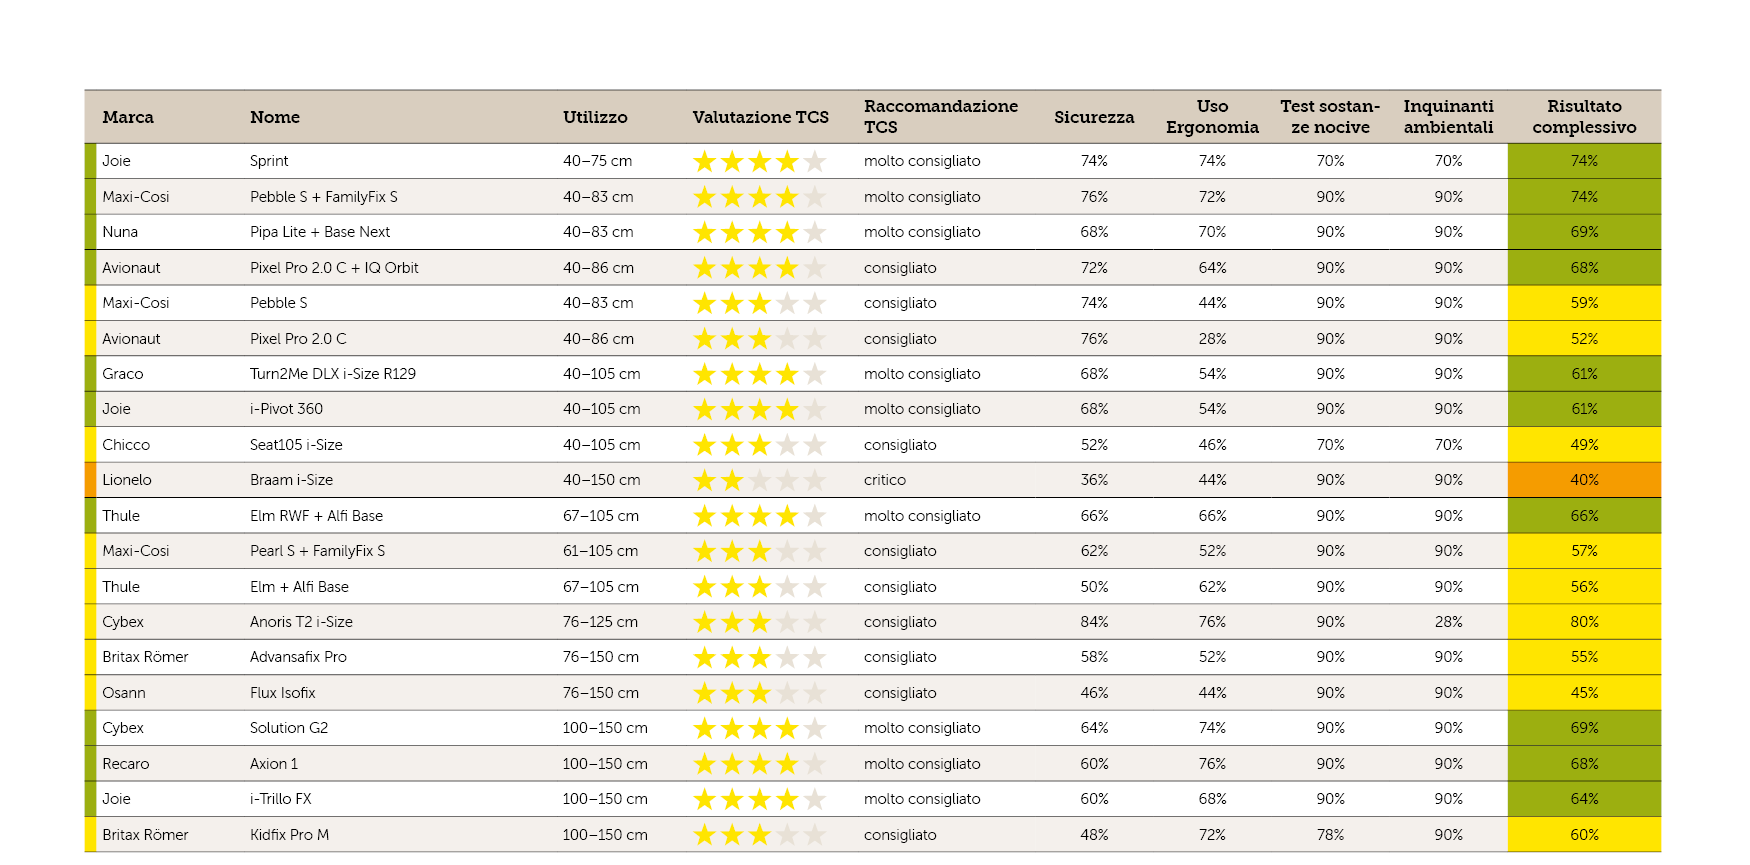Viewport: 1750px width, 865px height.
Task: Click the name i-Trillo FX
Action: (x=281, y=799)
